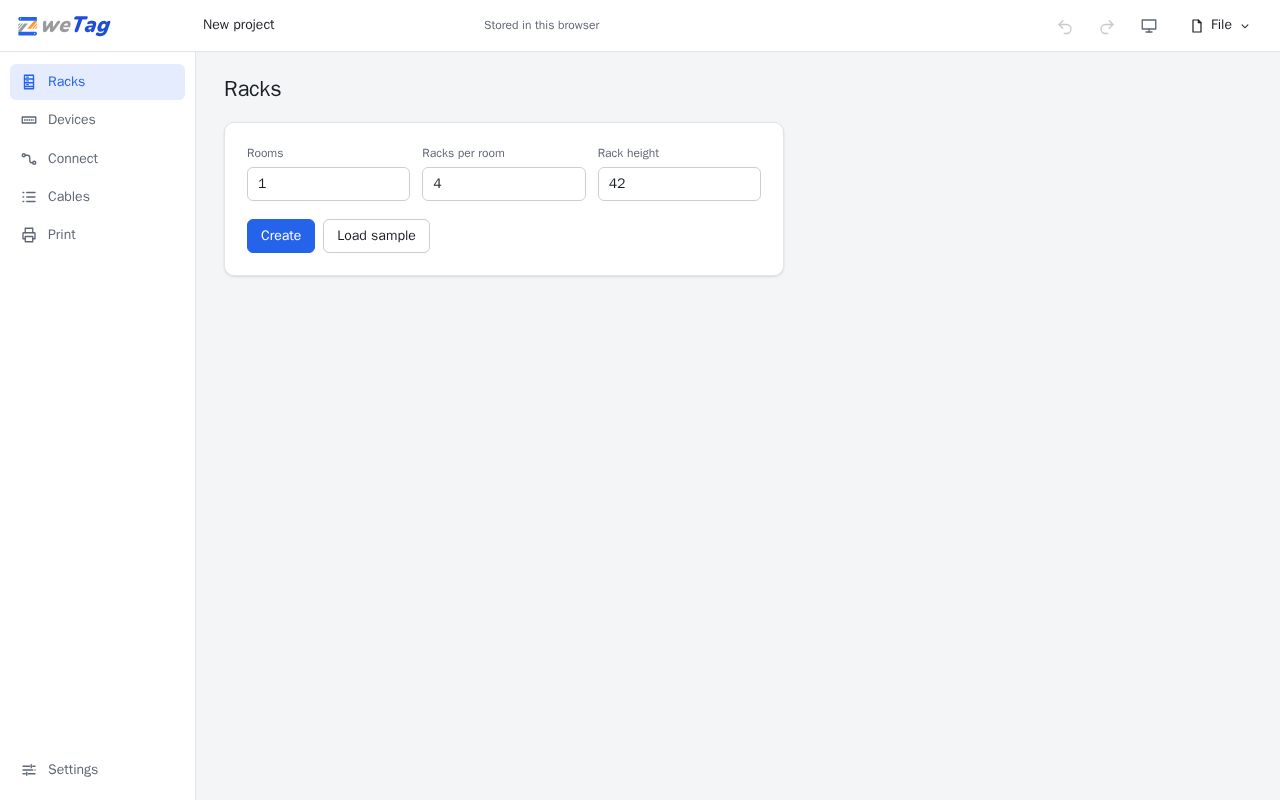Image resolution: width=1280 pixels, height=800 pixels.
Task: Click the Racks sidebar icon
Action: 29,82
